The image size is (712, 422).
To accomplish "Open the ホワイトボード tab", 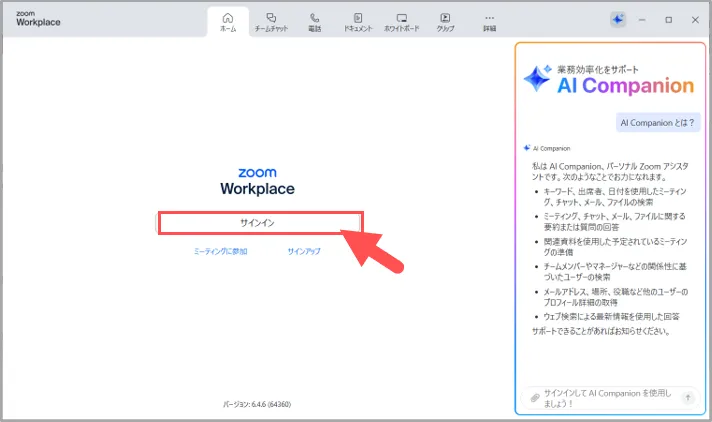I will click(401, 22).
